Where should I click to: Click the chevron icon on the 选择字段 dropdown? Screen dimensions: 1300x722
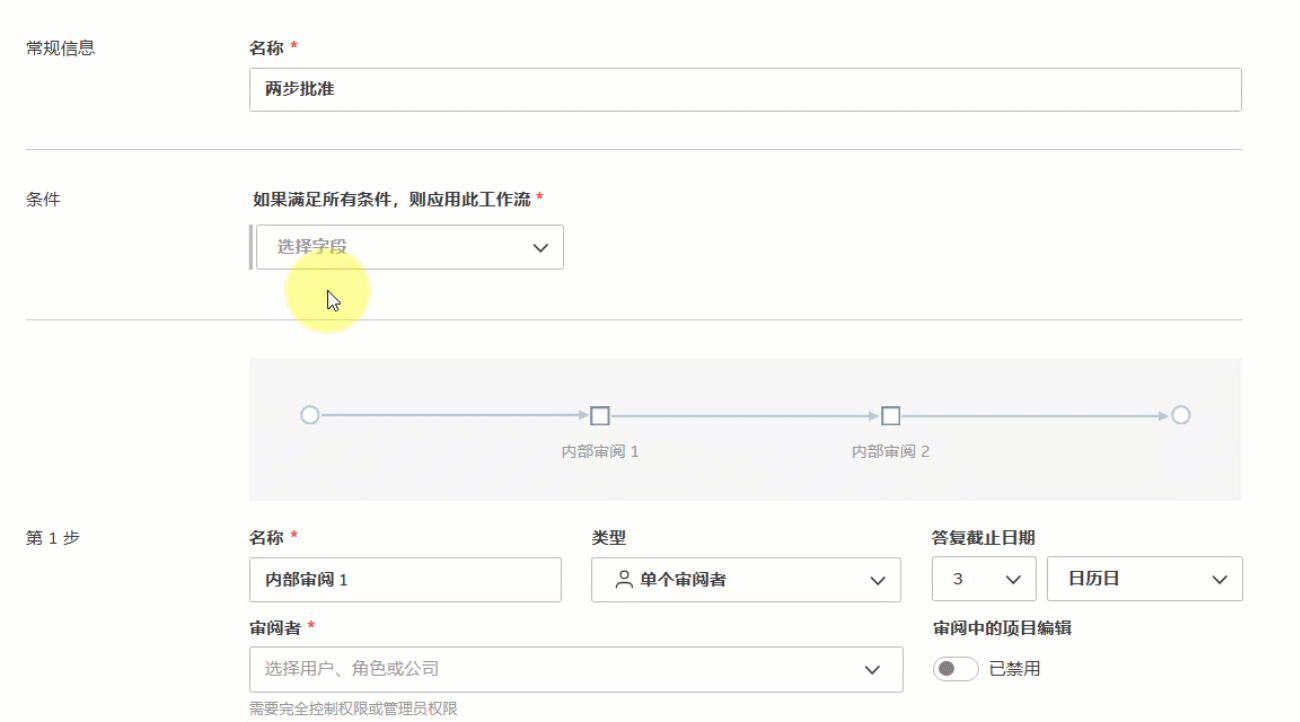tap(541, 246)
